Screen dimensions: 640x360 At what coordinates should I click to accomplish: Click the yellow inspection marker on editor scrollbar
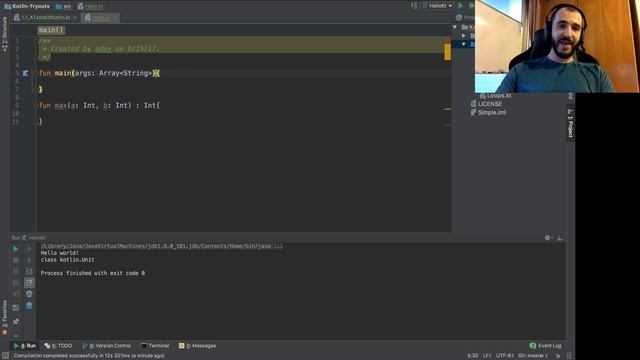[448, 52]
